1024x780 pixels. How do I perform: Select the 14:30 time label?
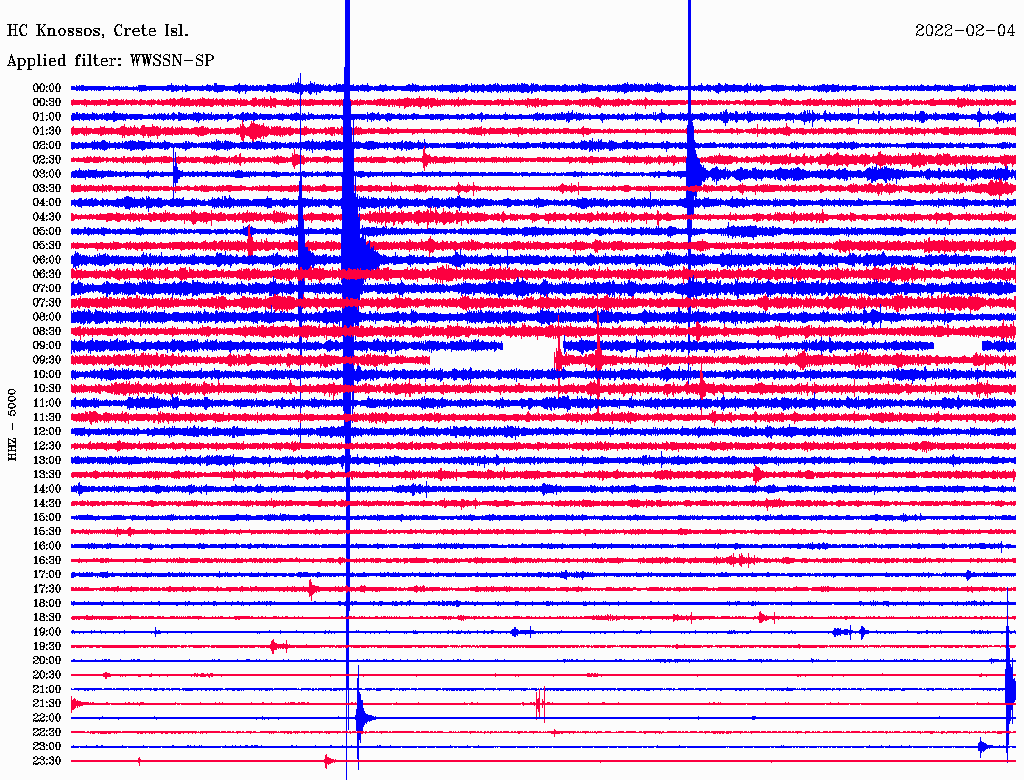pyautogui.click(x=47, y=504)
